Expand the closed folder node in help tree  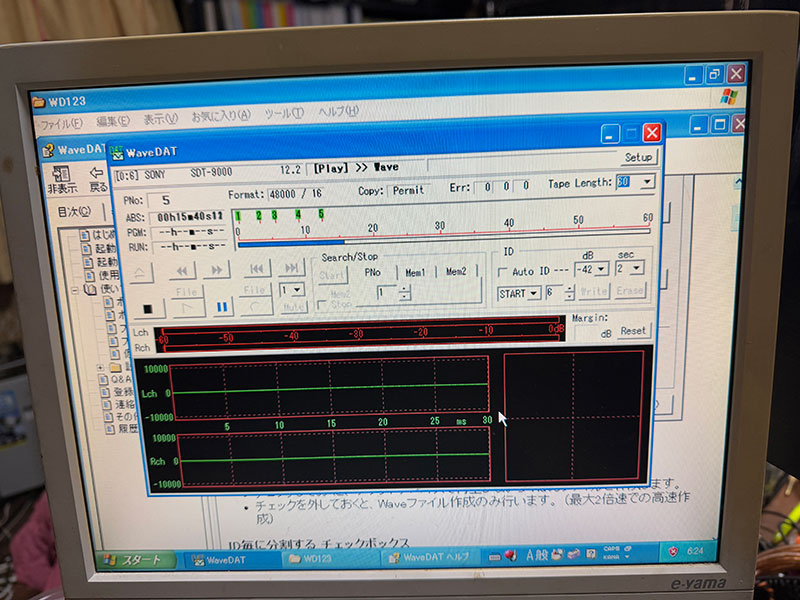tap(100, 367)
